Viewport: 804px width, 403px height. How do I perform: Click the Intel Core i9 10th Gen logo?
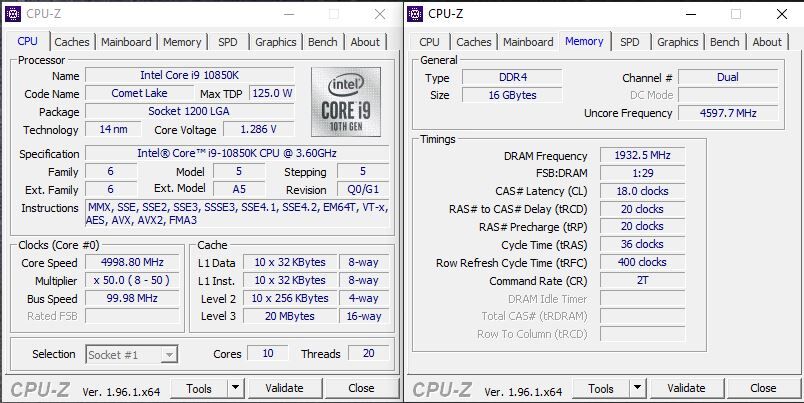tap(346, 102)
